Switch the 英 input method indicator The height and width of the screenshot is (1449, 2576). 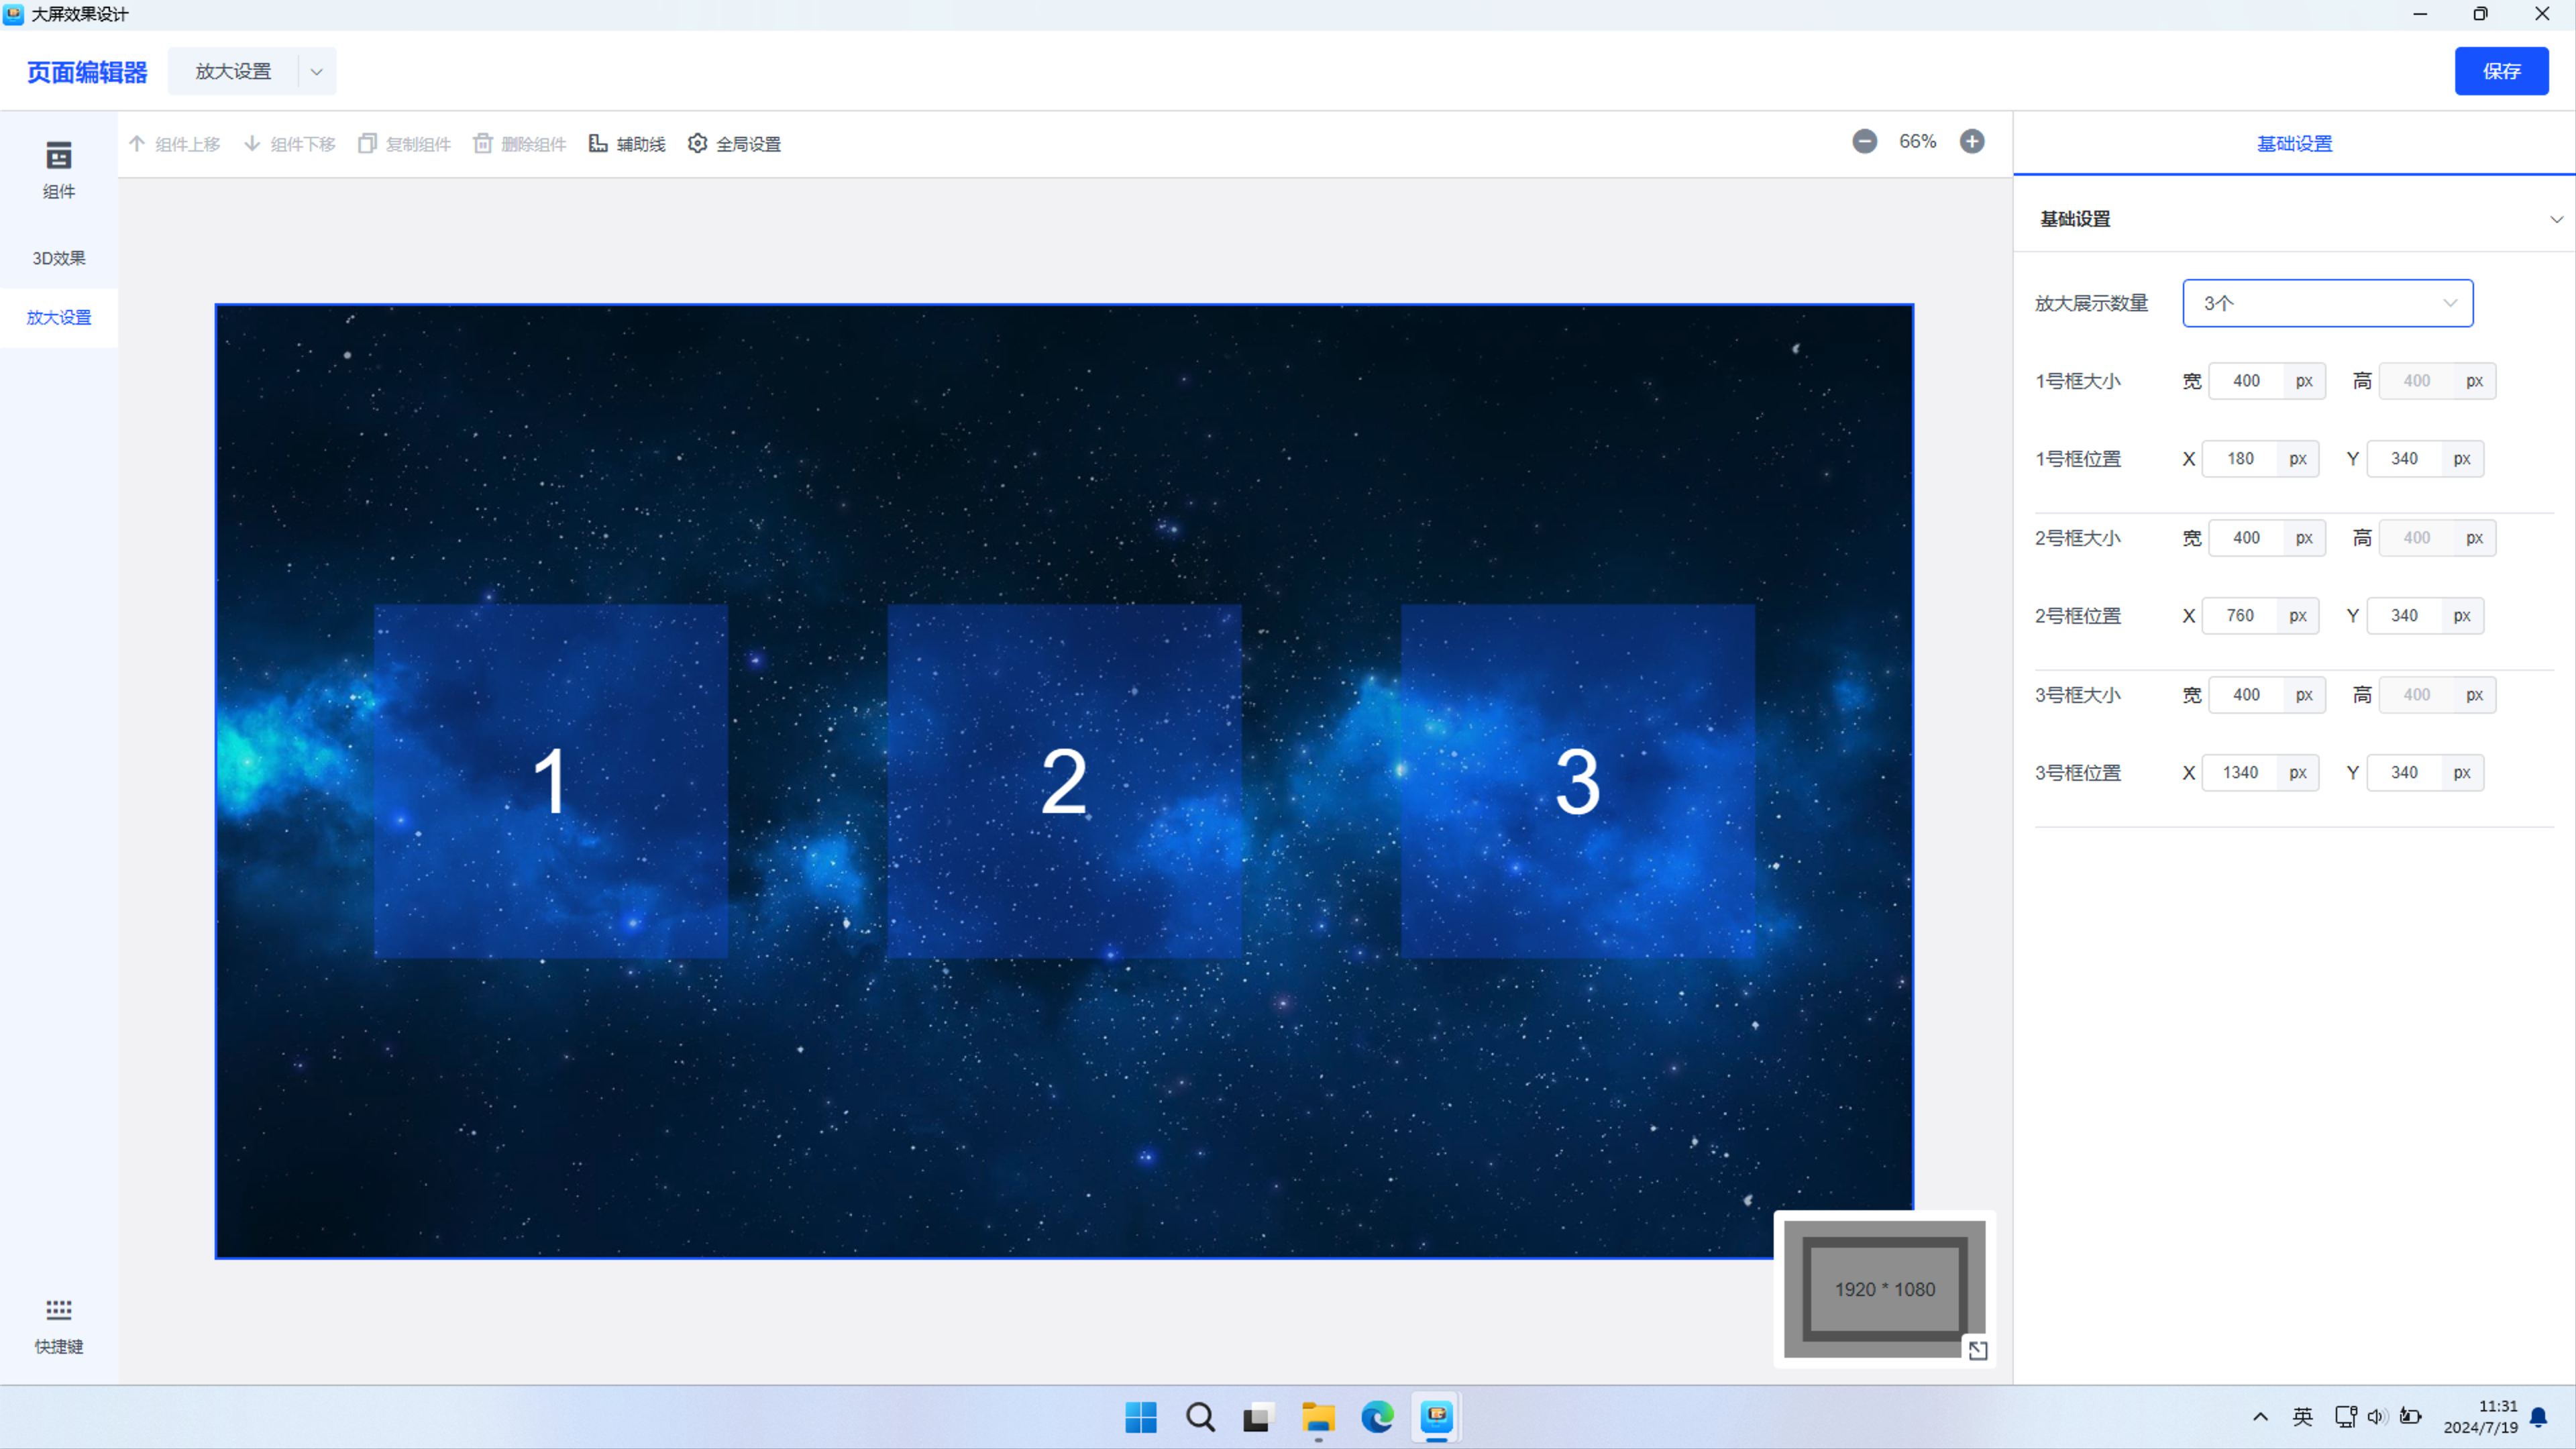2303,1417
